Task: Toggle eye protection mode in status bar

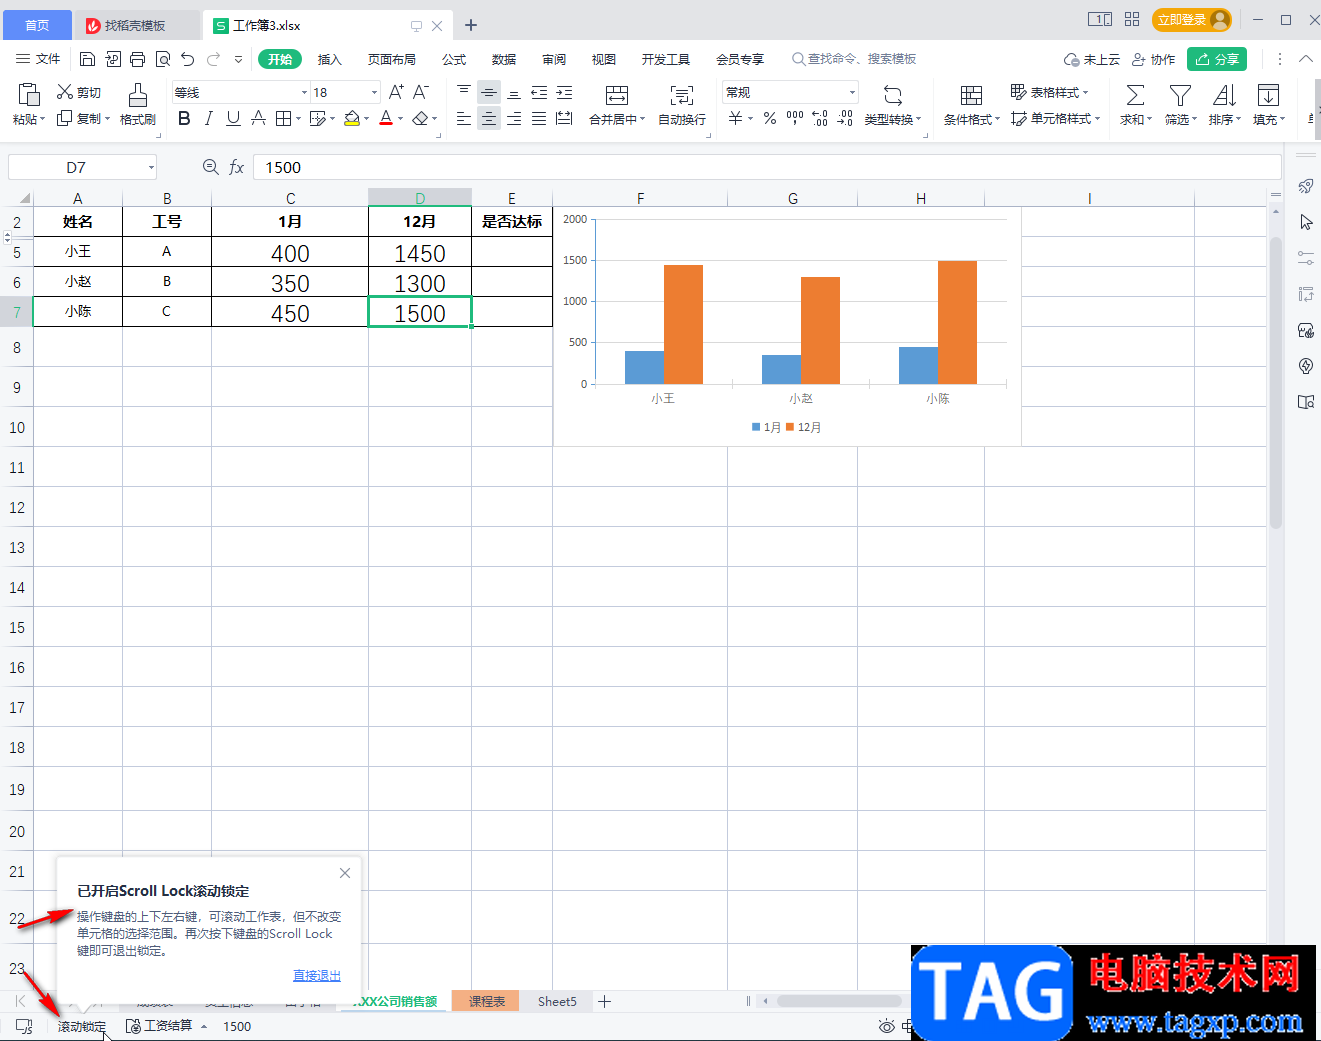Action: tap(886, 1026)
